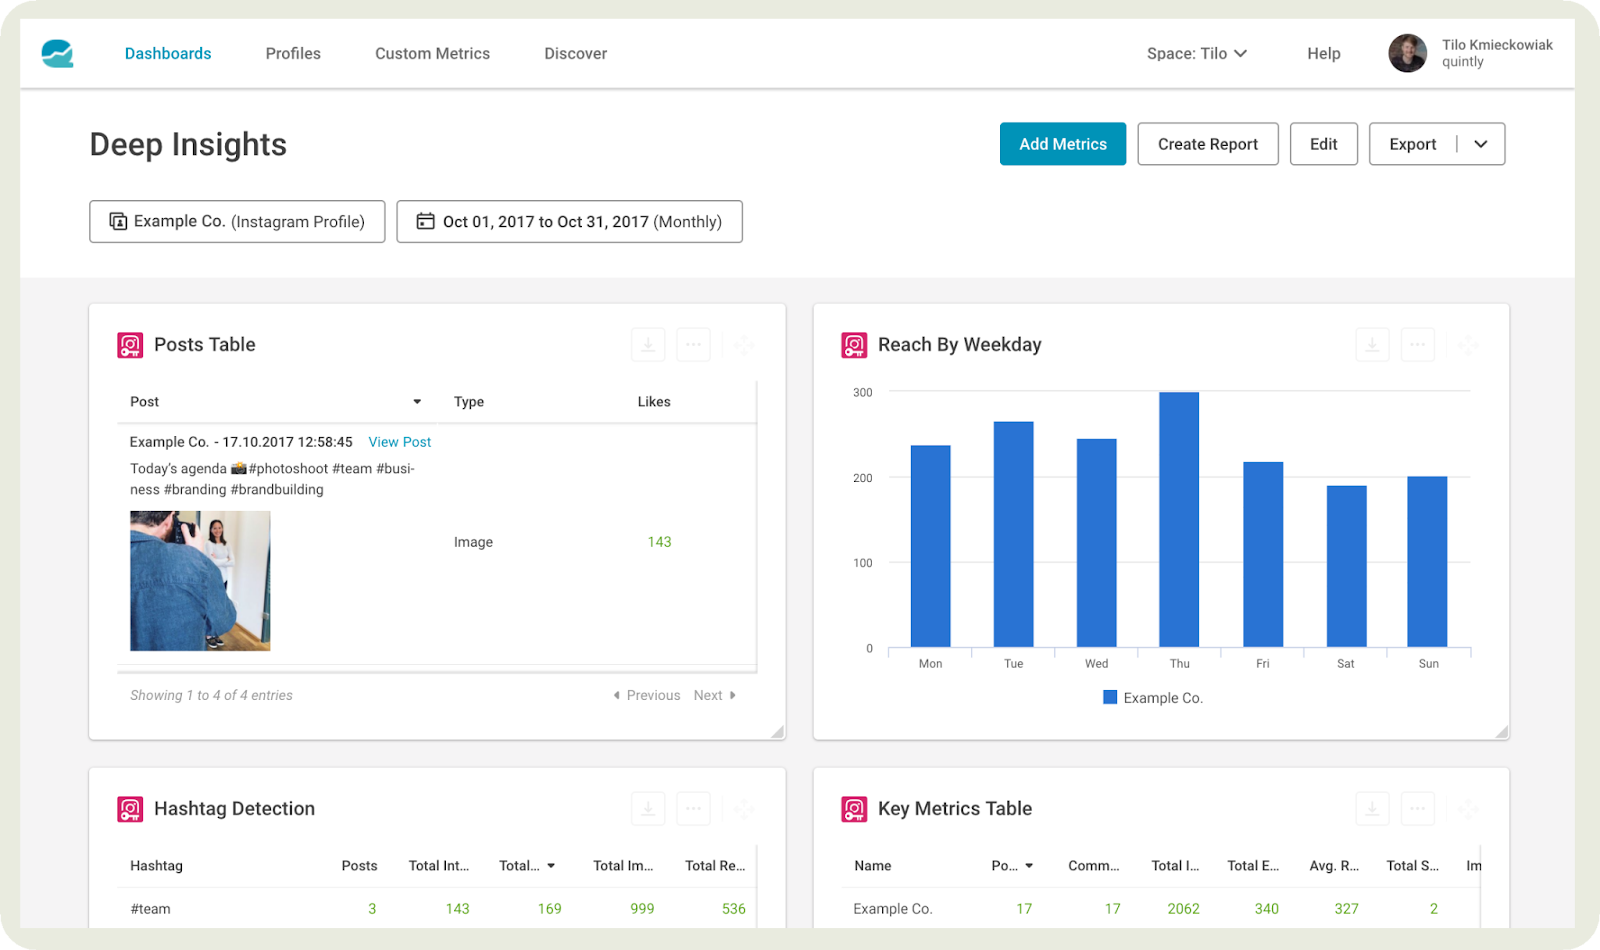Image resolution: width=1600 pixels, height=950 pixels.
Task: Click the calendar icon in the date range selector
Action: pyautogui.click(x=425, y=221)
